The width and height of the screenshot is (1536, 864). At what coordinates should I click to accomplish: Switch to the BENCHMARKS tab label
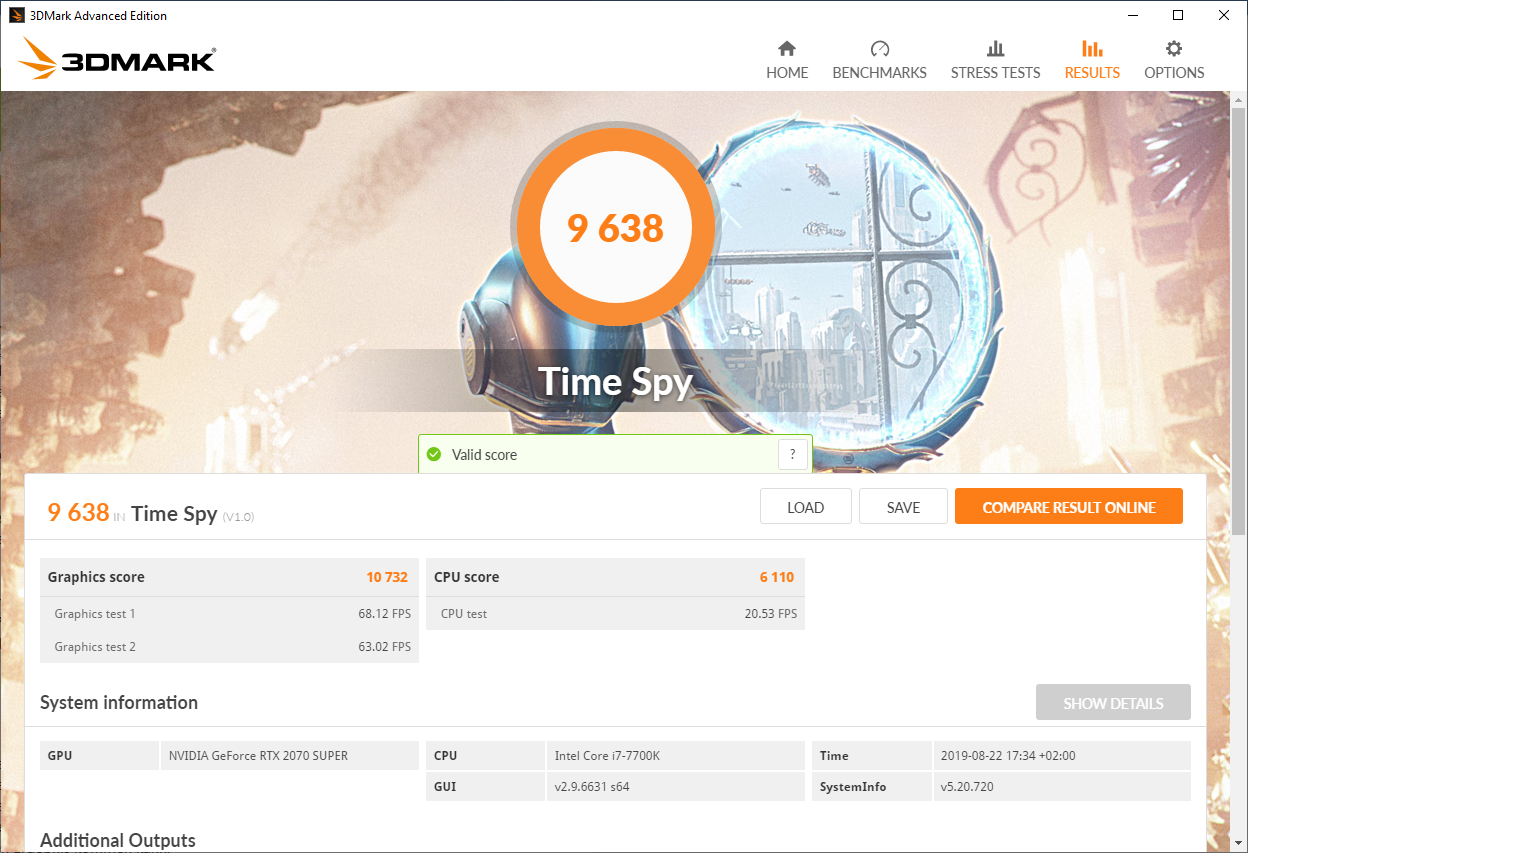(880, 73)
